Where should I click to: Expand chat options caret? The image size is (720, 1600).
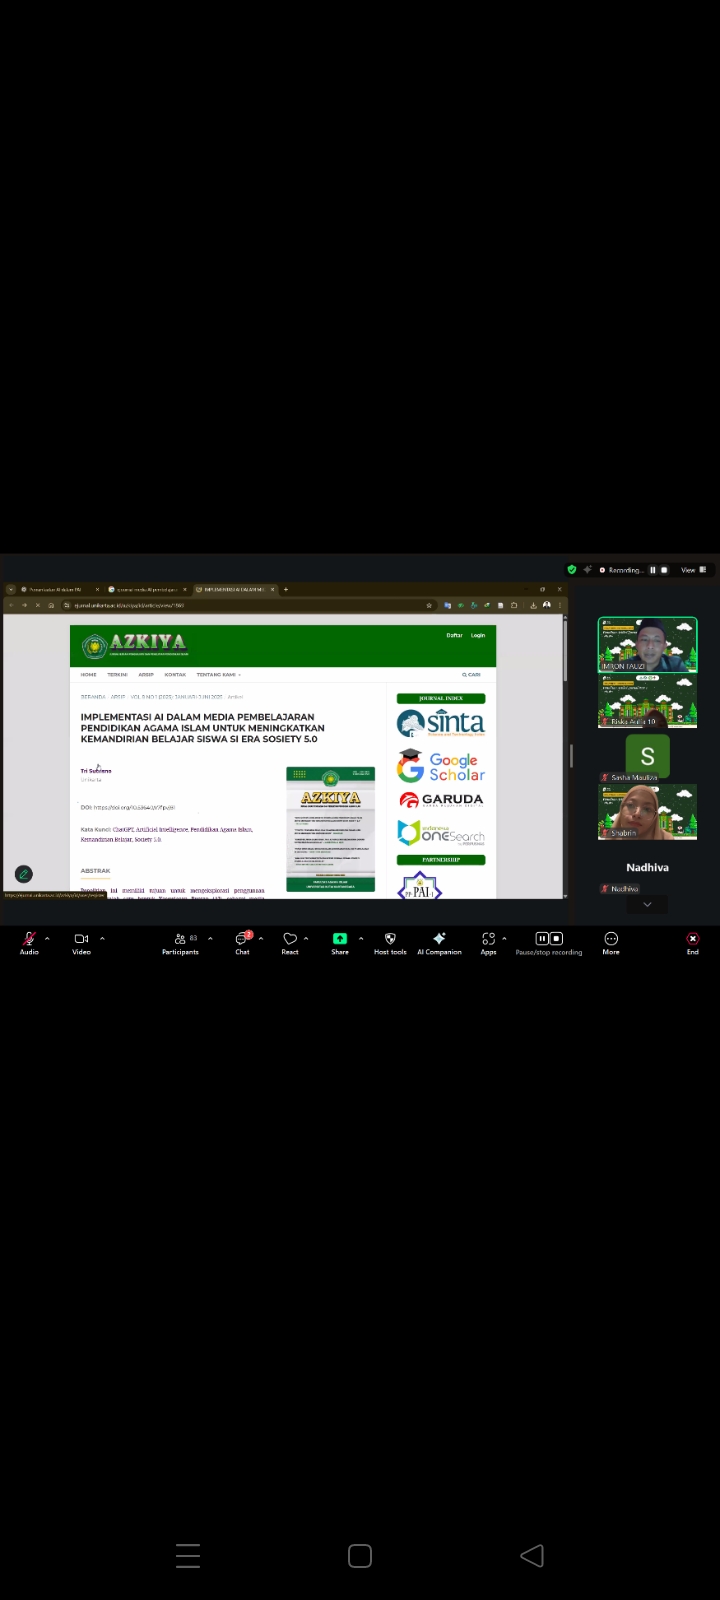tap(261, 938)
